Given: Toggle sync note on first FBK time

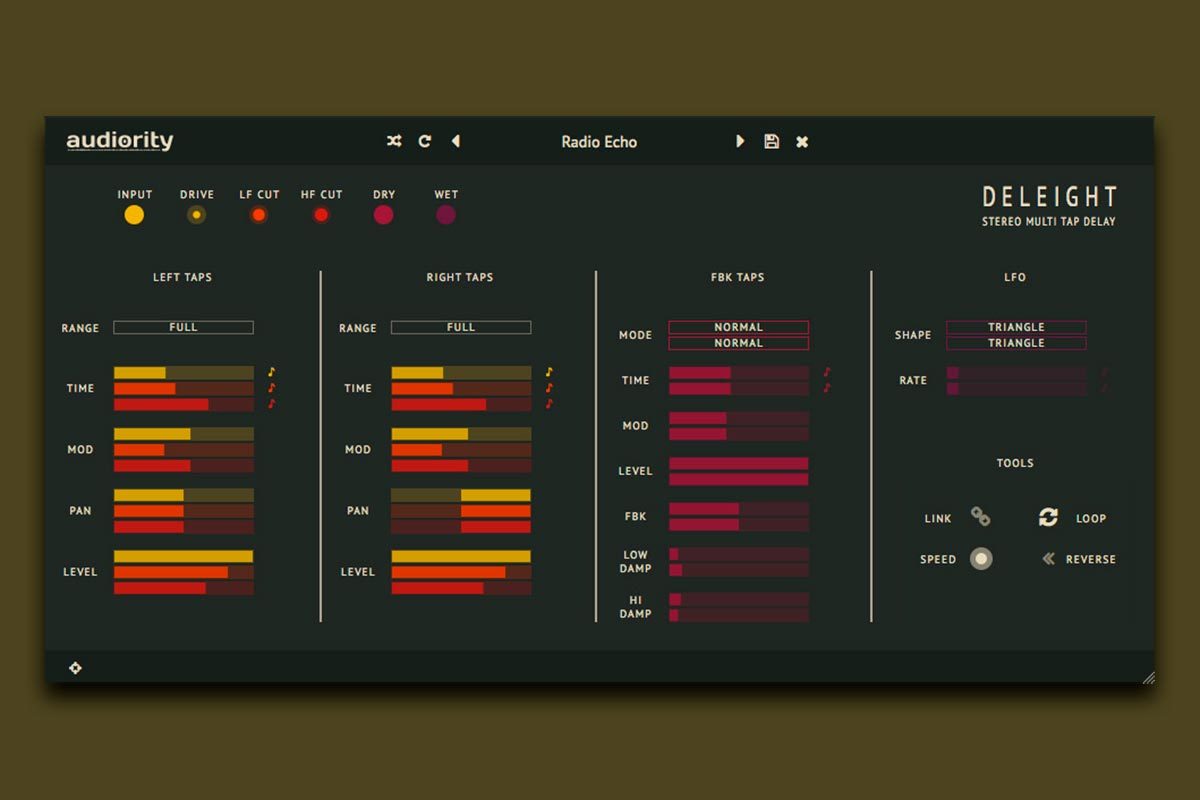Looking at the screenshot, I should pos(827,372).
